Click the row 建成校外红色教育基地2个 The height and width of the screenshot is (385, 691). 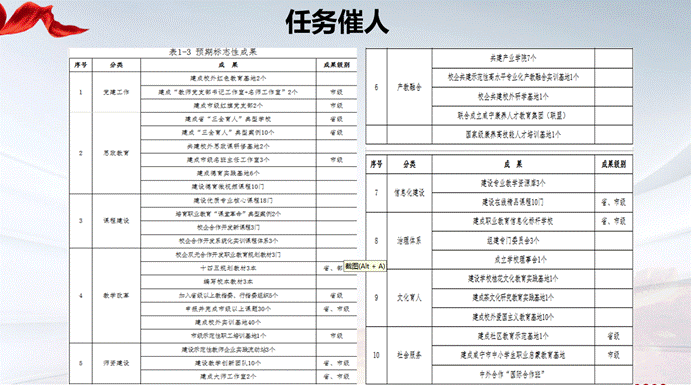228,78
